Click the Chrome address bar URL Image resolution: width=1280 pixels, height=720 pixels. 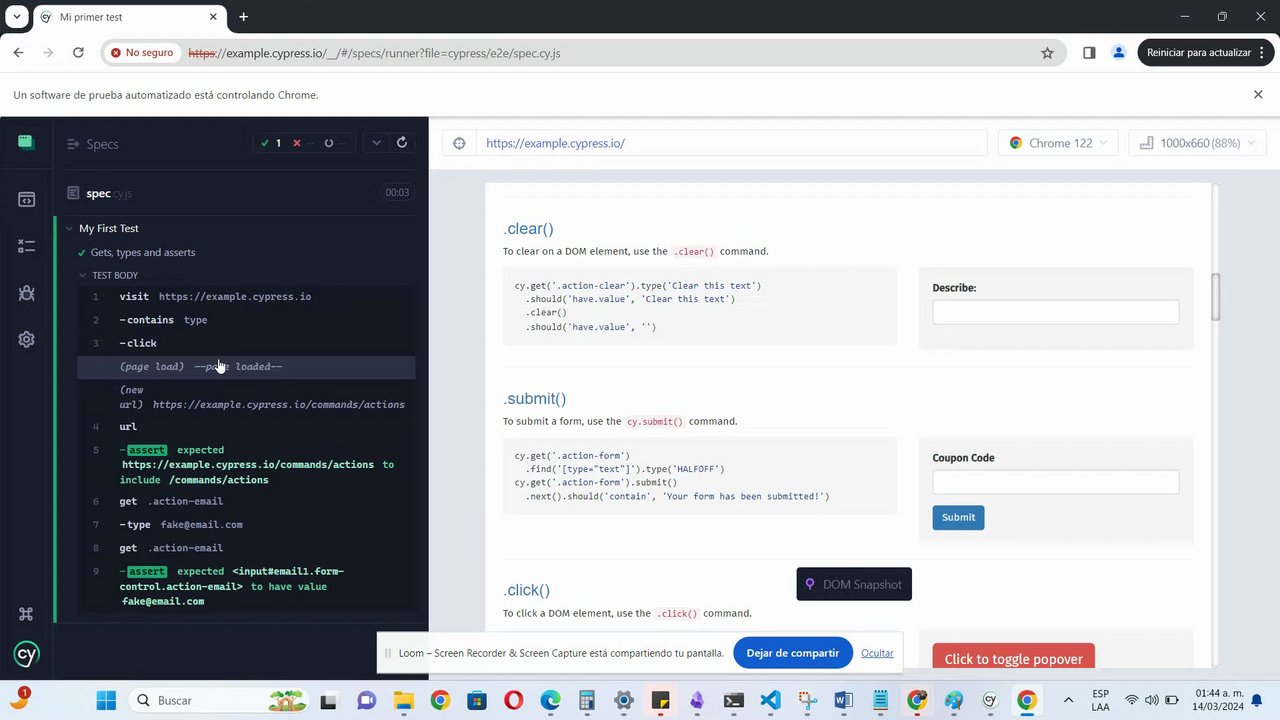pos(374,53)
